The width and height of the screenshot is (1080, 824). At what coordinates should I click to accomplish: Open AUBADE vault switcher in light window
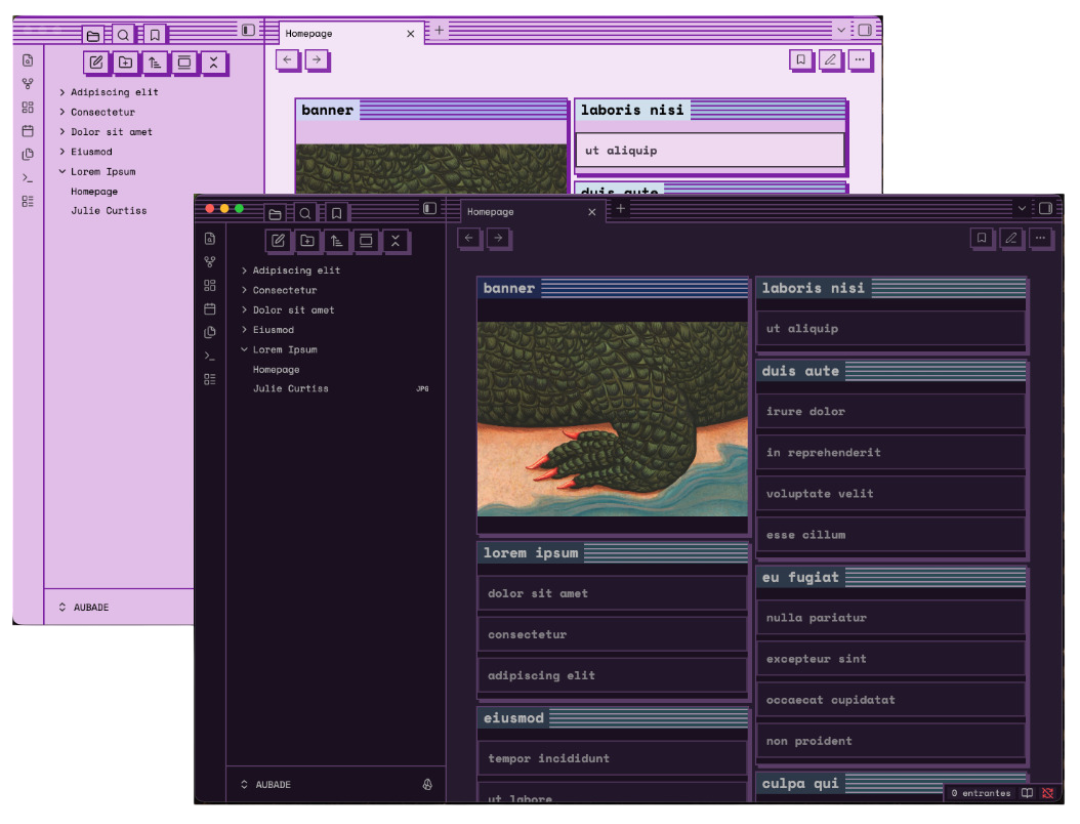coord(84,607)
